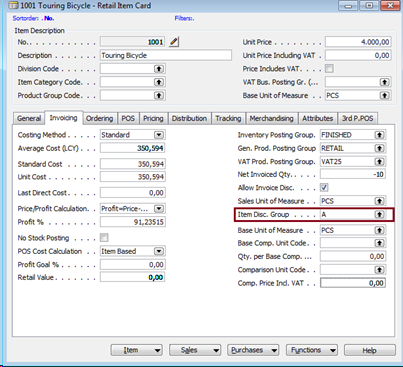
Task: Click the Retail Value field
Action: pyautogui.click(x=133, y=277)
